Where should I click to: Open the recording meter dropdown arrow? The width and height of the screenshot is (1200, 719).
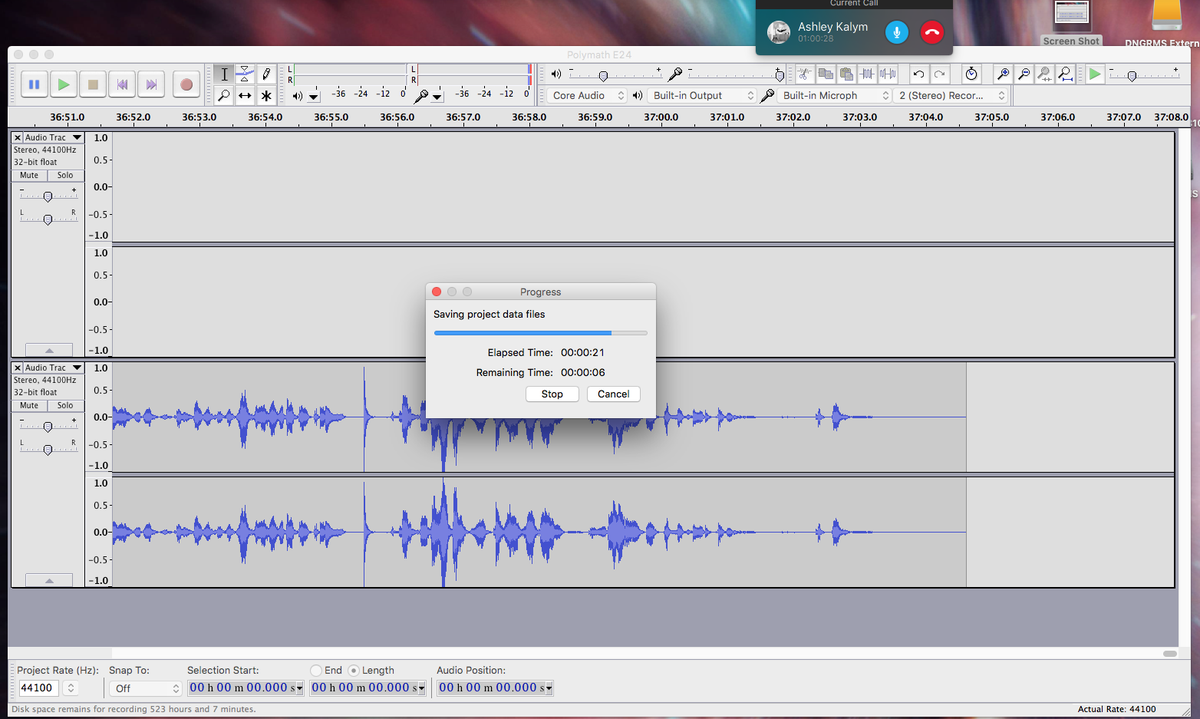click(437, 97)
